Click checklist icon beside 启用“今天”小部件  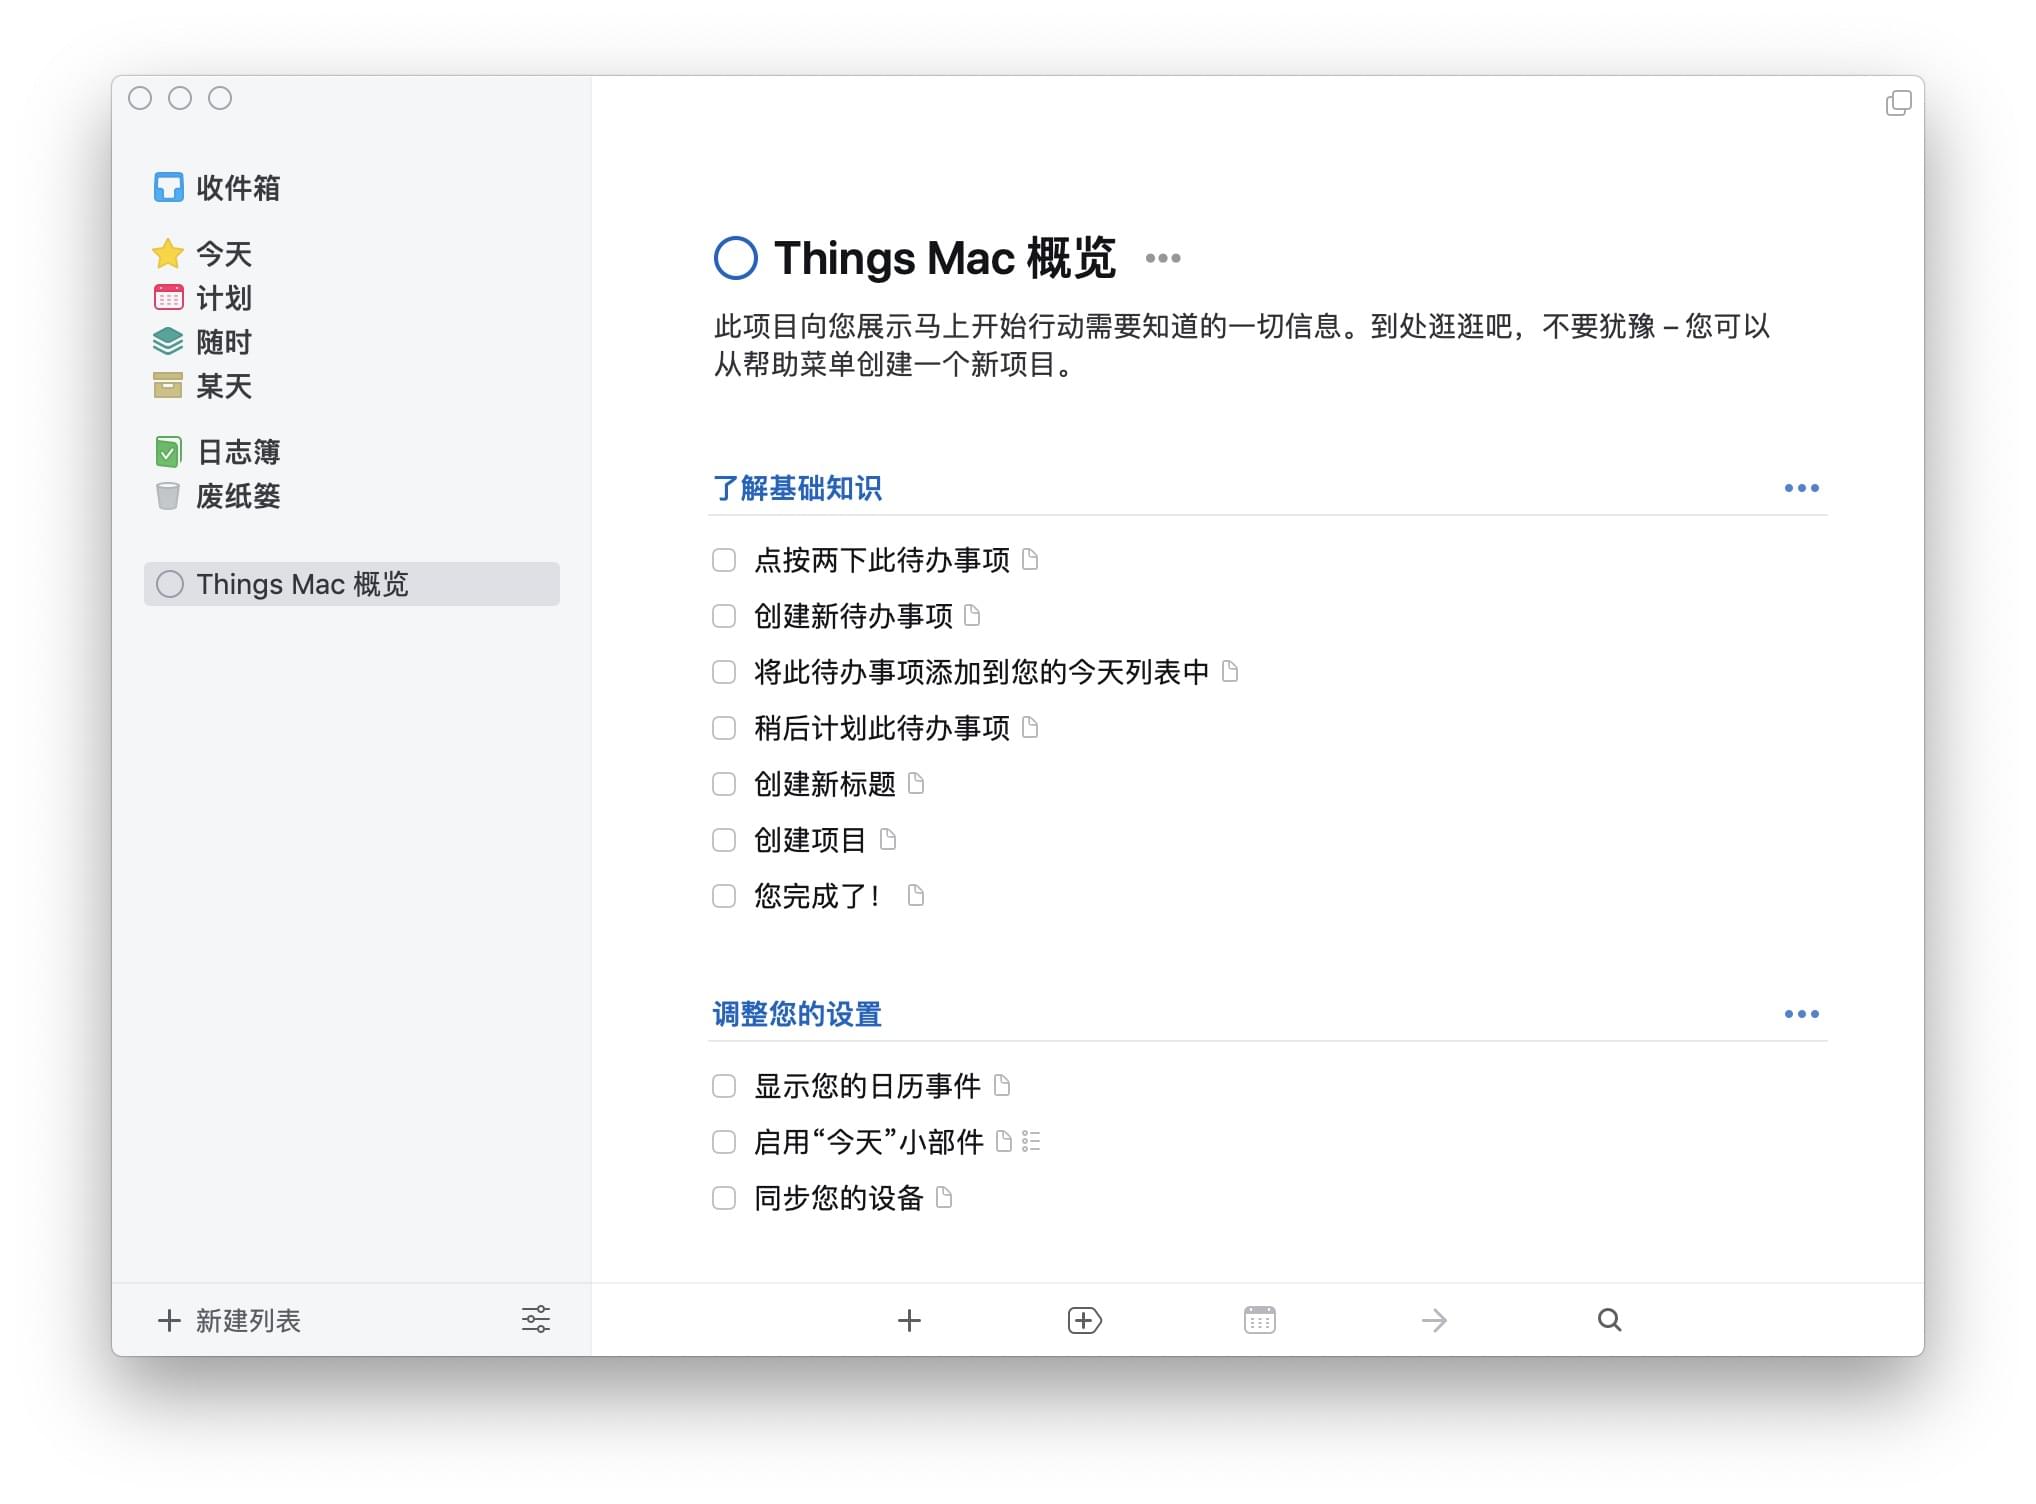1032,1142
